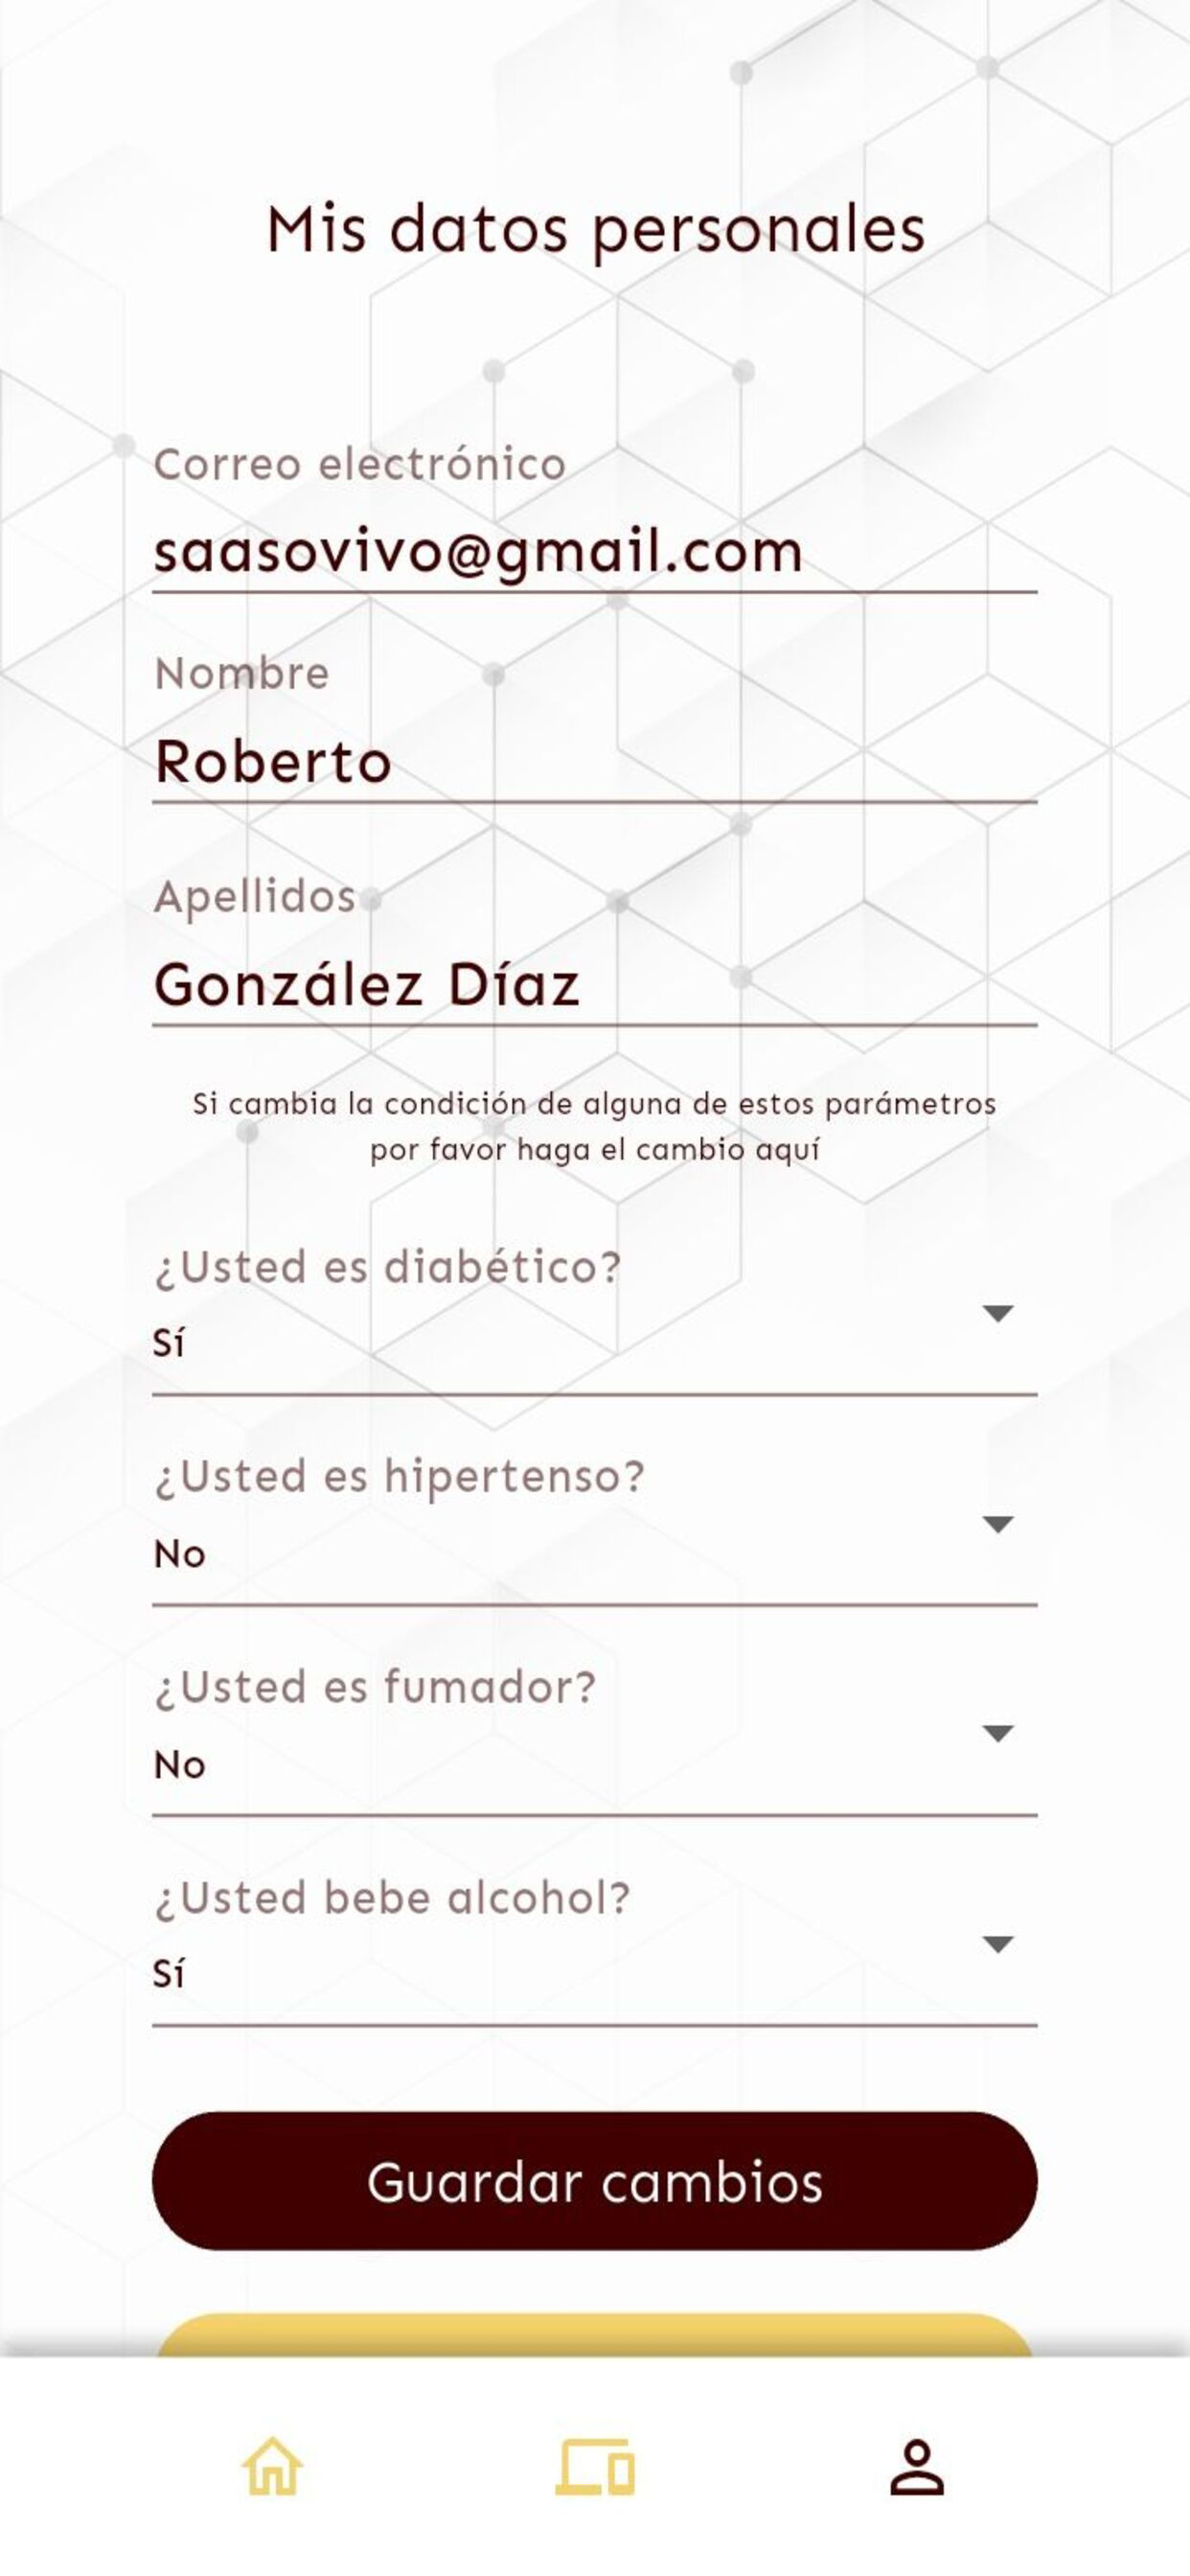Click the 'Mis datos personales' heading

coord(596,231)
